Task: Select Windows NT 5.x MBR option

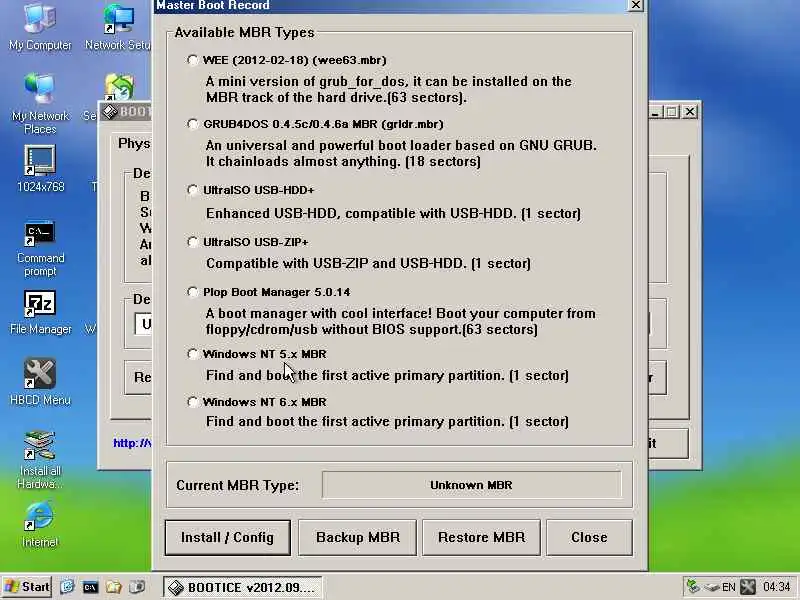Action: (192, 354)
